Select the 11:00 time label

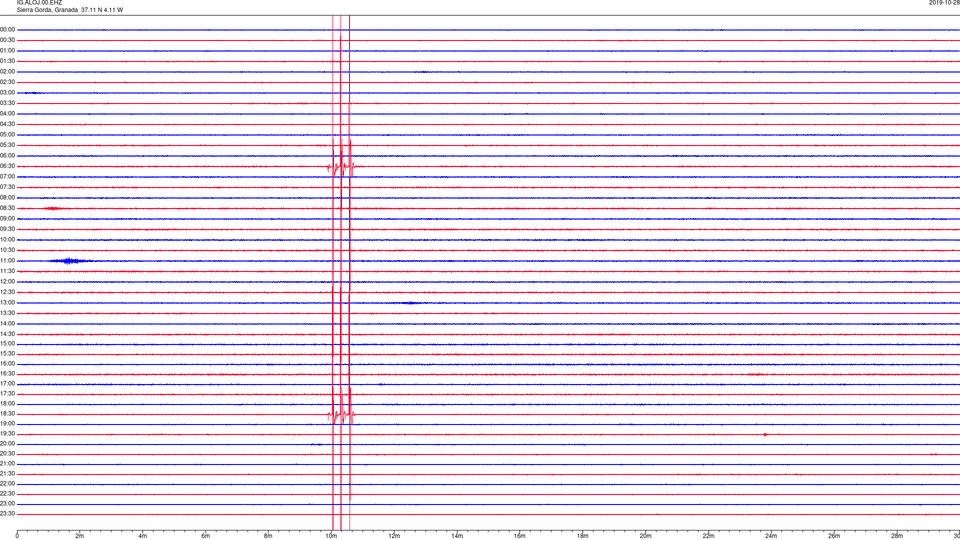[7, 261]
